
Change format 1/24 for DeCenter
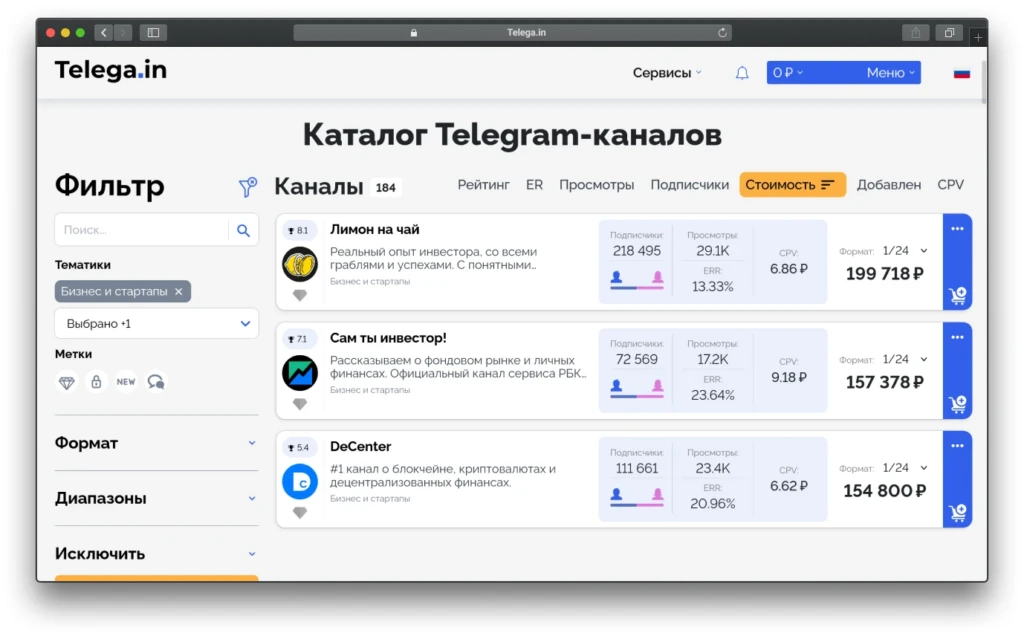coord(904,468)
